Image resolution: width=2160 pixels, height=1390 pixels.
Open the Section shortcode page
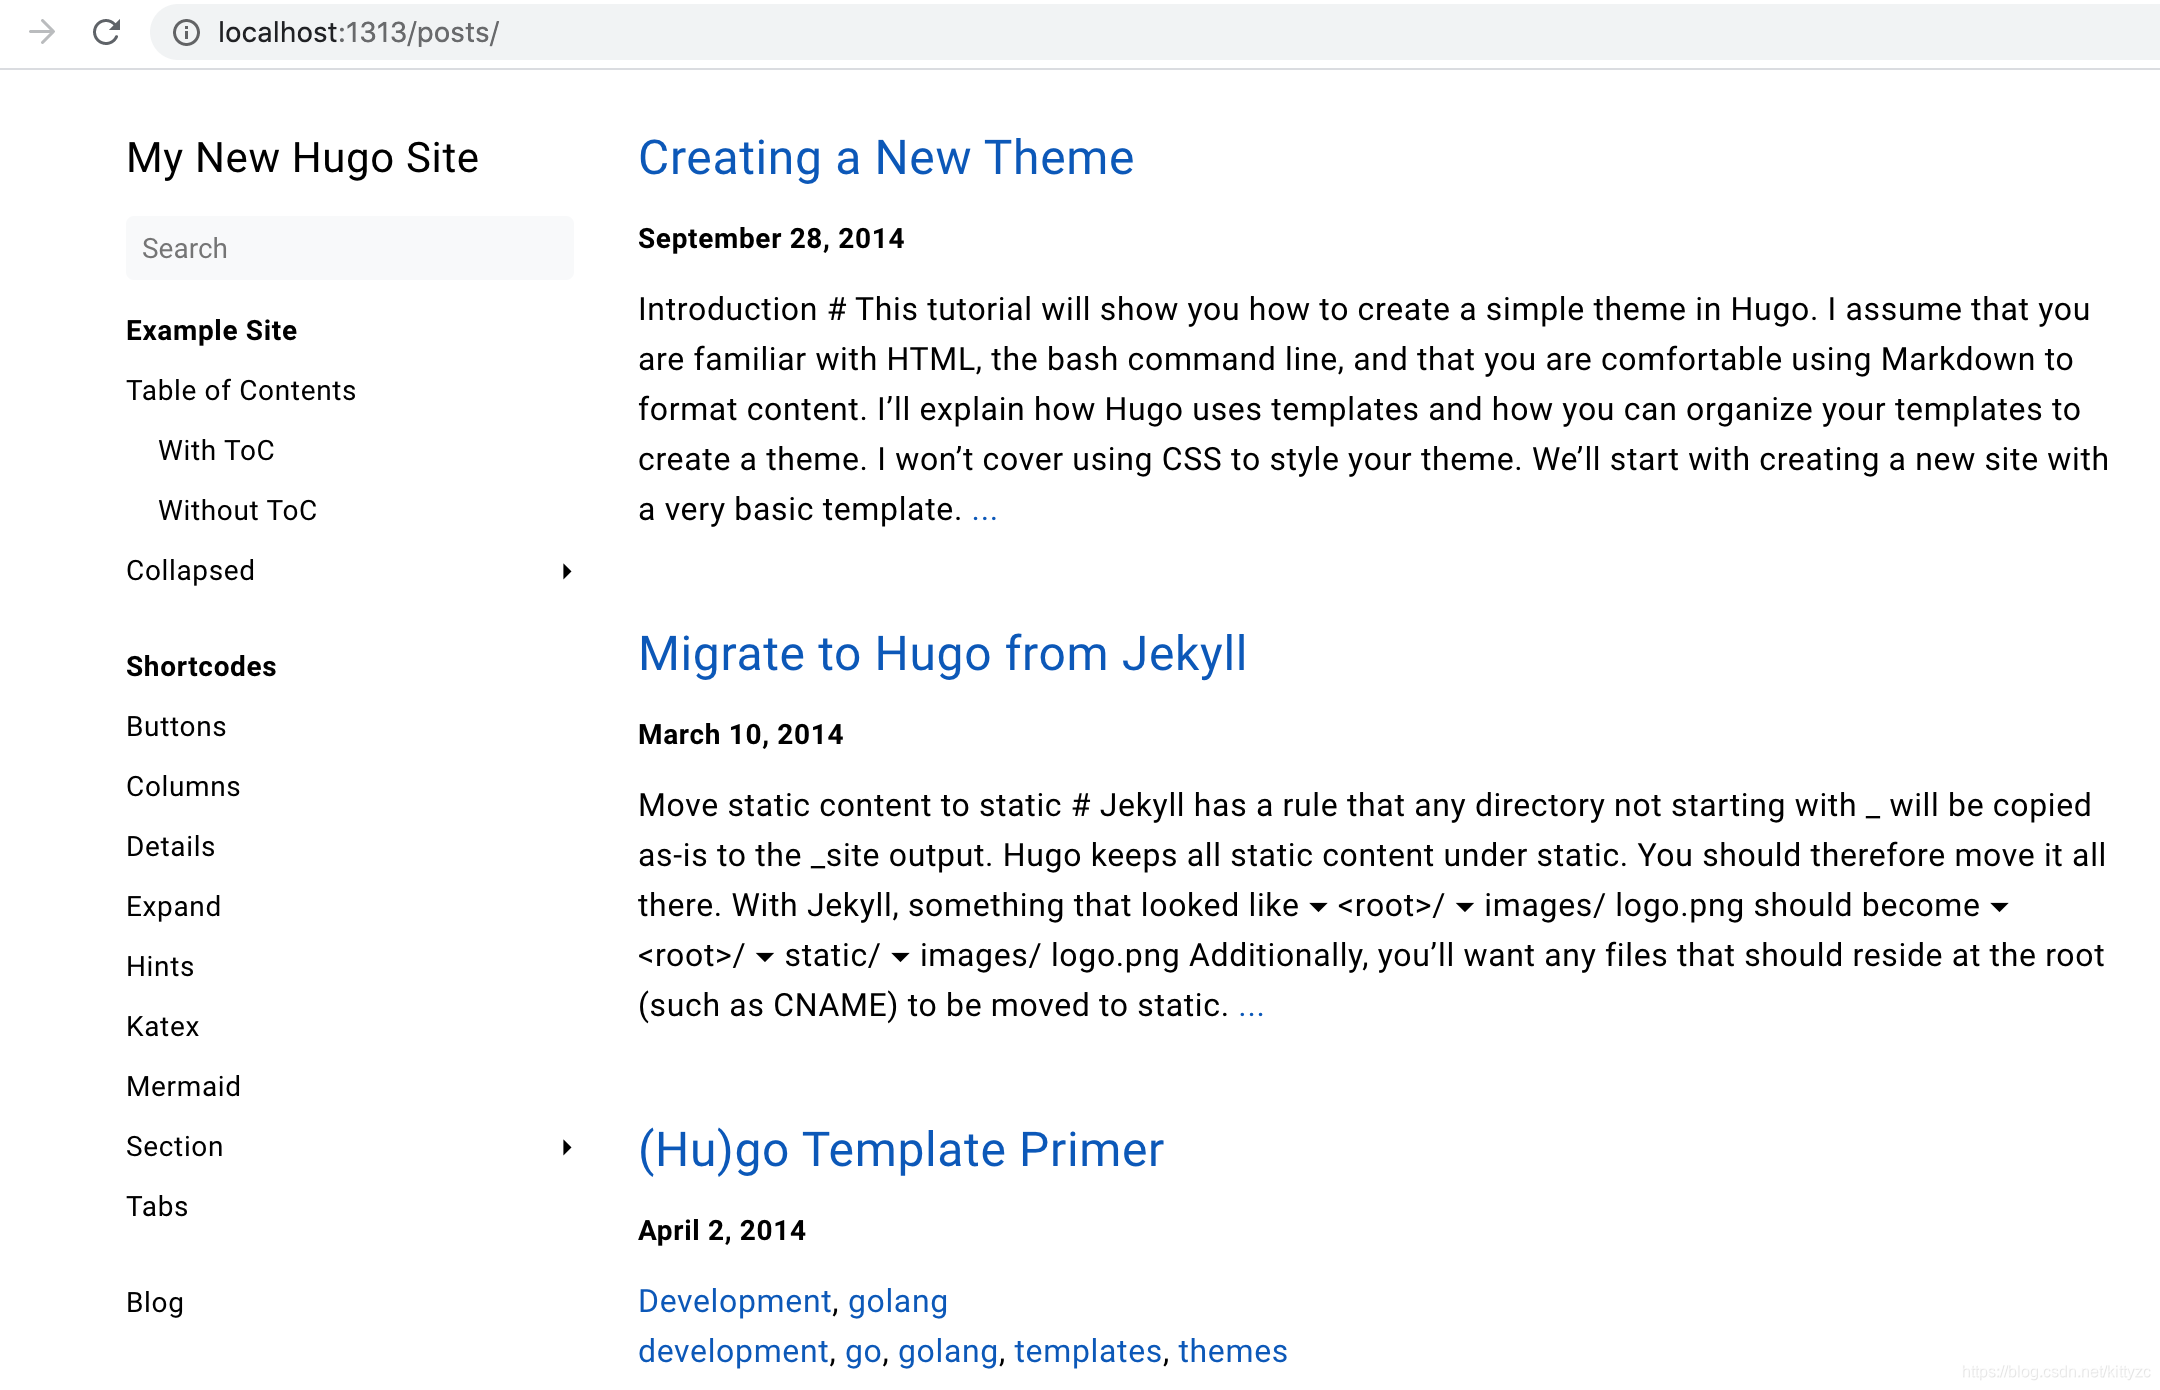pos(174,1146)
